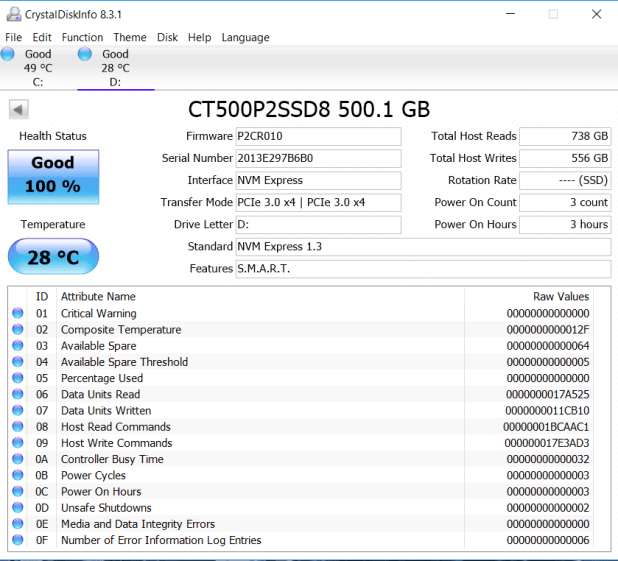Click the Rotation Rate value field

click(565, 180)
